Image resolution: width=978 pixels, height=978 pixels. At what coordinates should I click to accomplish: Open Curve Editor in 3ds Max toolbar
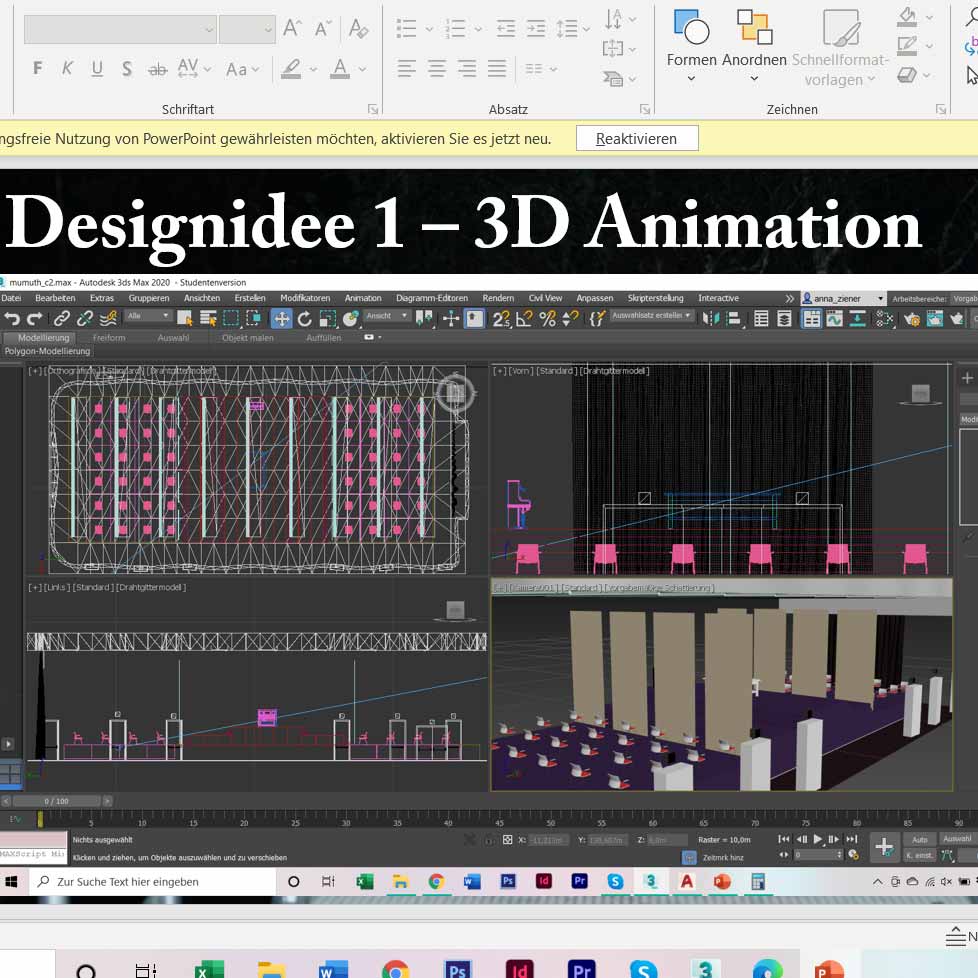point(835,319)
